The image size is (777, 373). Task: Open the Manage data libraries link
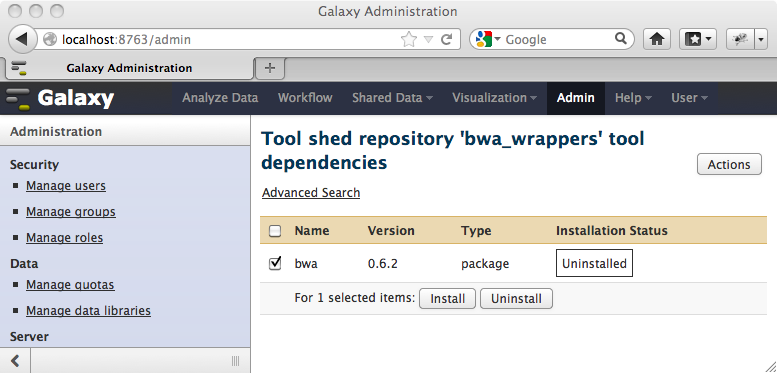pos(88,311)
